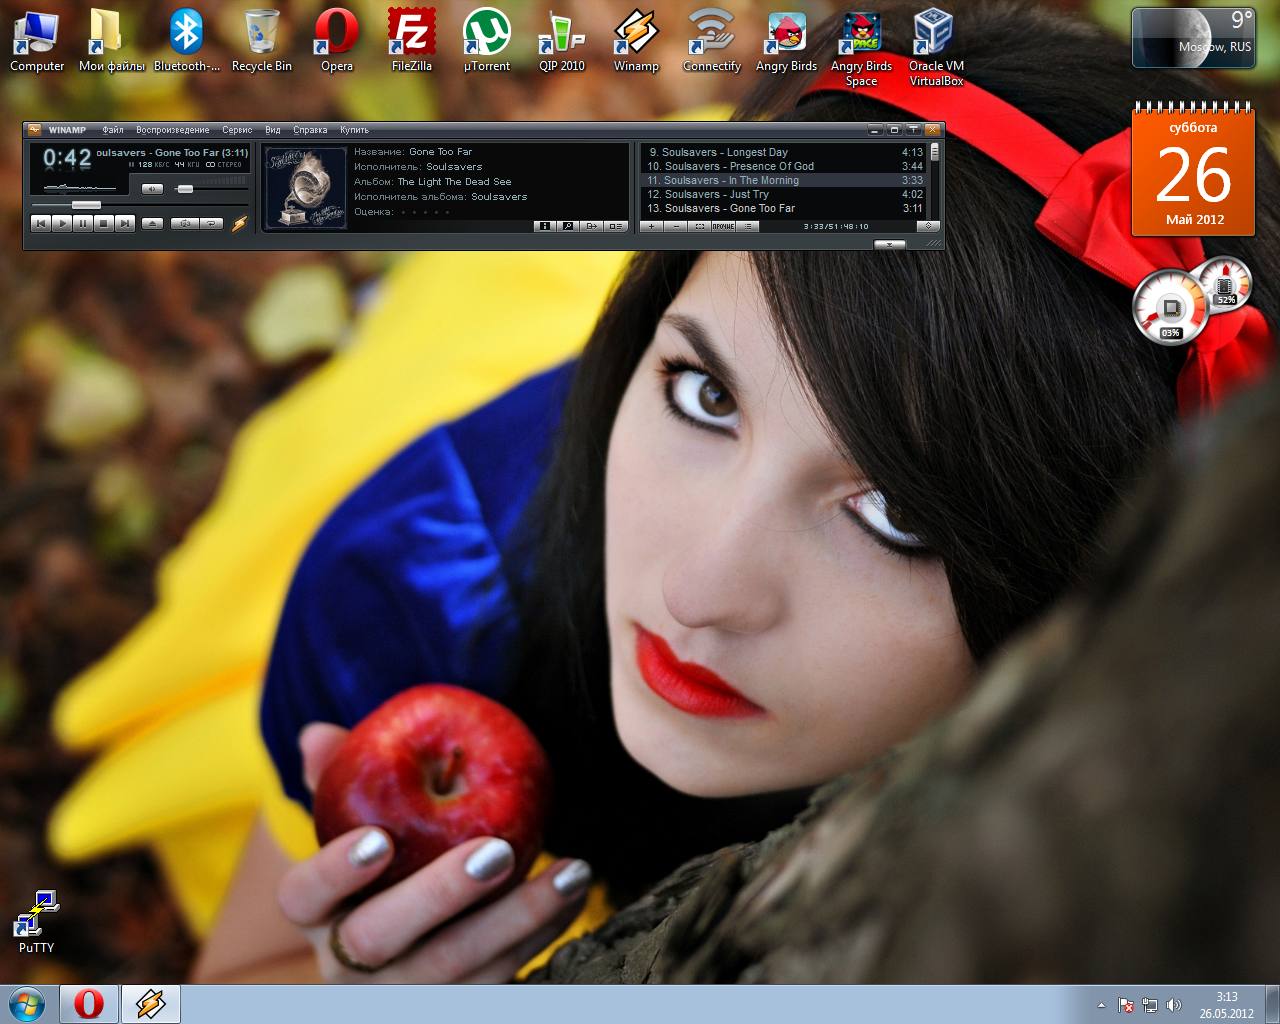Click the Opera taskbar button
This screenshot has width=1280, height=1024.
tap(89, 1004)
